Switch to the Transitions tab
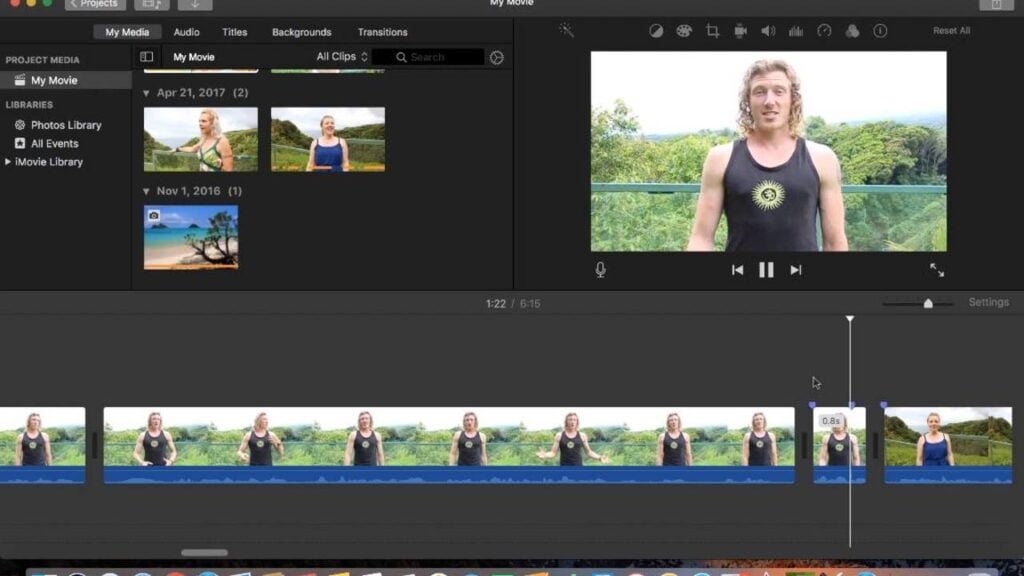The image size is (1024, 576). click(382, 32)
